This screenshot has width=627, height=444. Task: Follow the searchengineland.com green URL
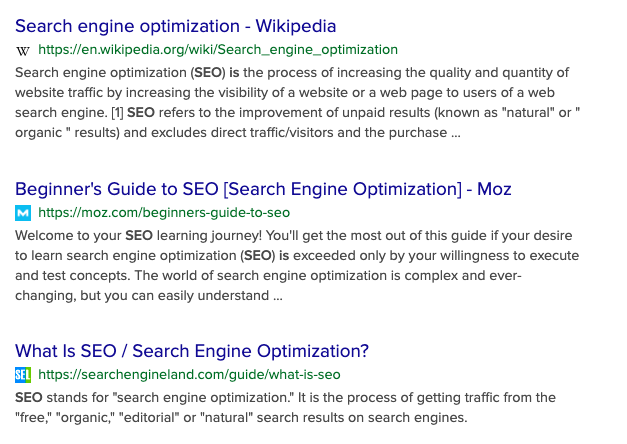[189, 375]
